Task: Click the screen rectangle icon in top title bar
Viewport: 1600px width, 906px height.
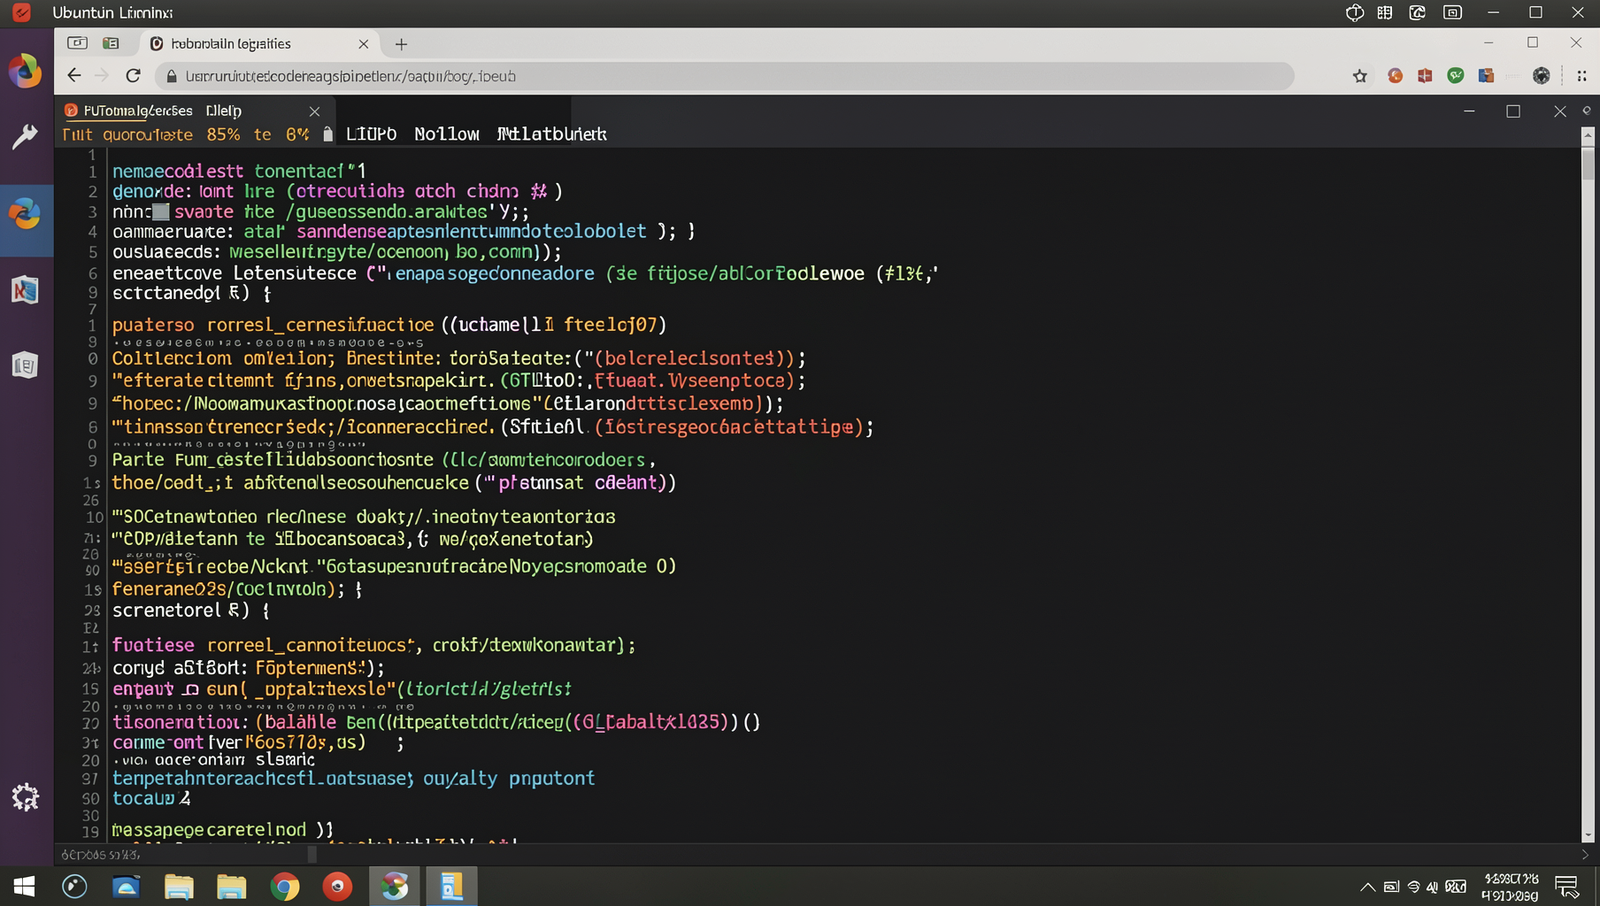Action: (1453, 13)
